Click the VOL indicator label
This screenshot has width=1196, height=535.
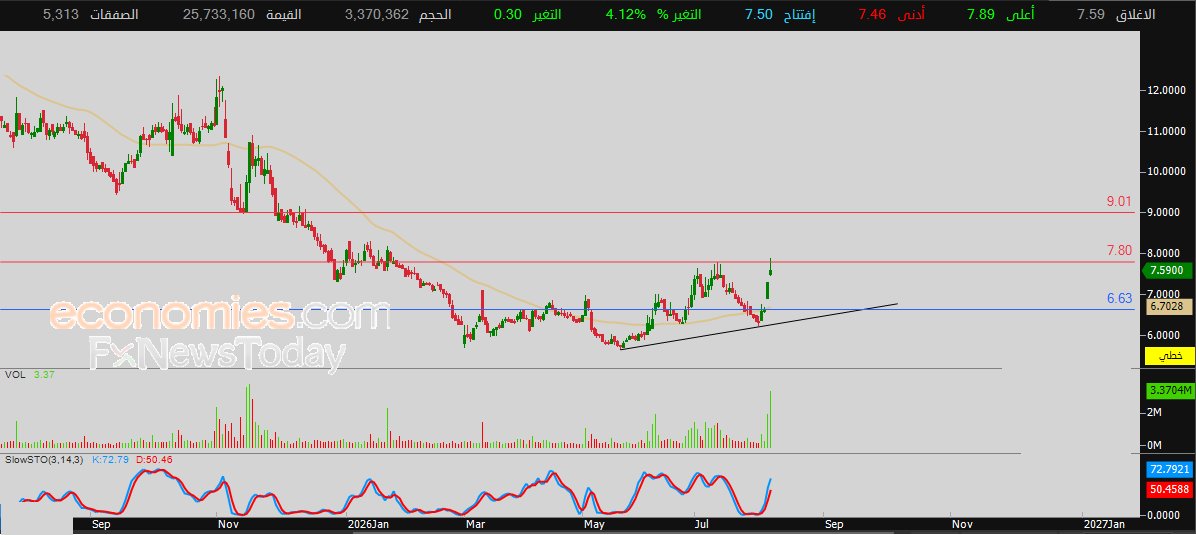(14, 374)
